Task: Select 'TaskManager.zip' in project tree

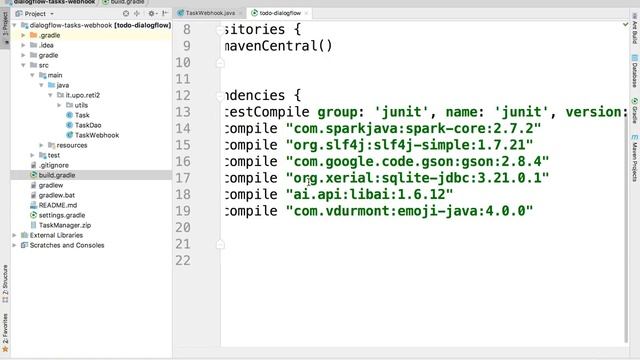Action: tap(65, 225)
